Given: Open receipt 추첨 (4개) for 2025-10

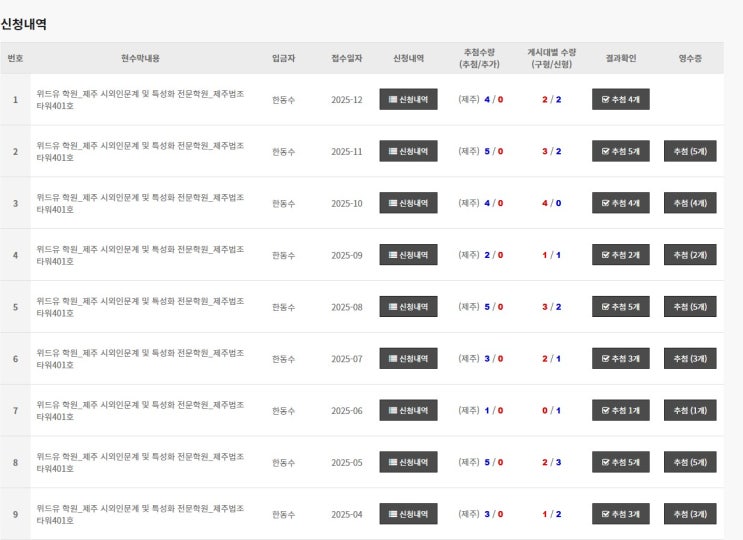Looking at the screenshot, I should point(690,203).
